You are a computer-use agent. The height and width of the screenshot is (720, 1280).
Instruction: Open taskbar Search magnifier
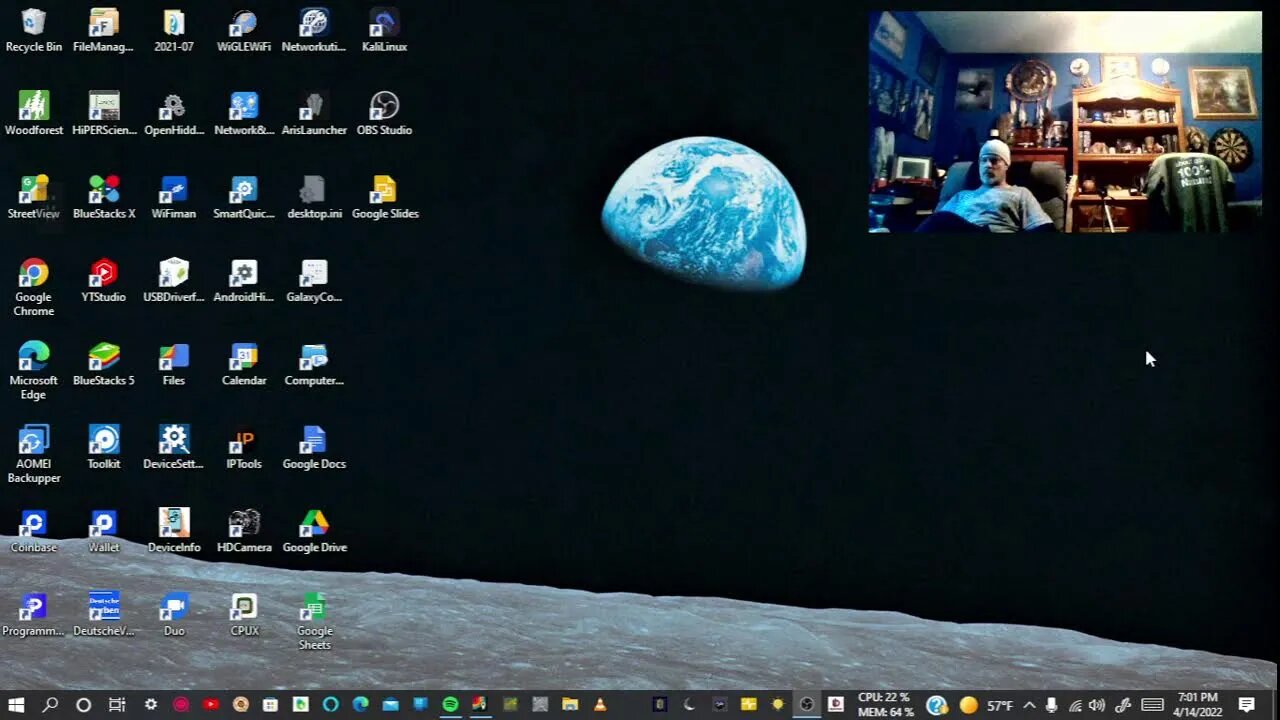point(50,705)
